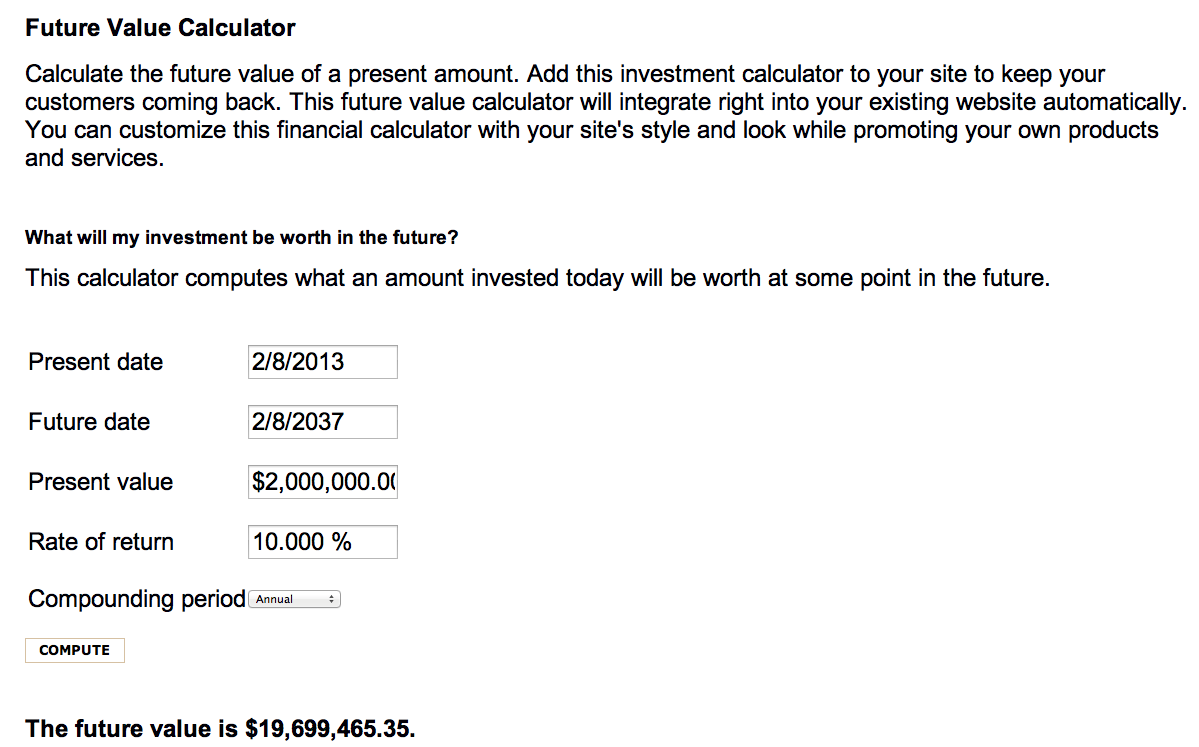
Task: Click the up-down arrows on the Annual selector
Action: [x=332, y=599]
